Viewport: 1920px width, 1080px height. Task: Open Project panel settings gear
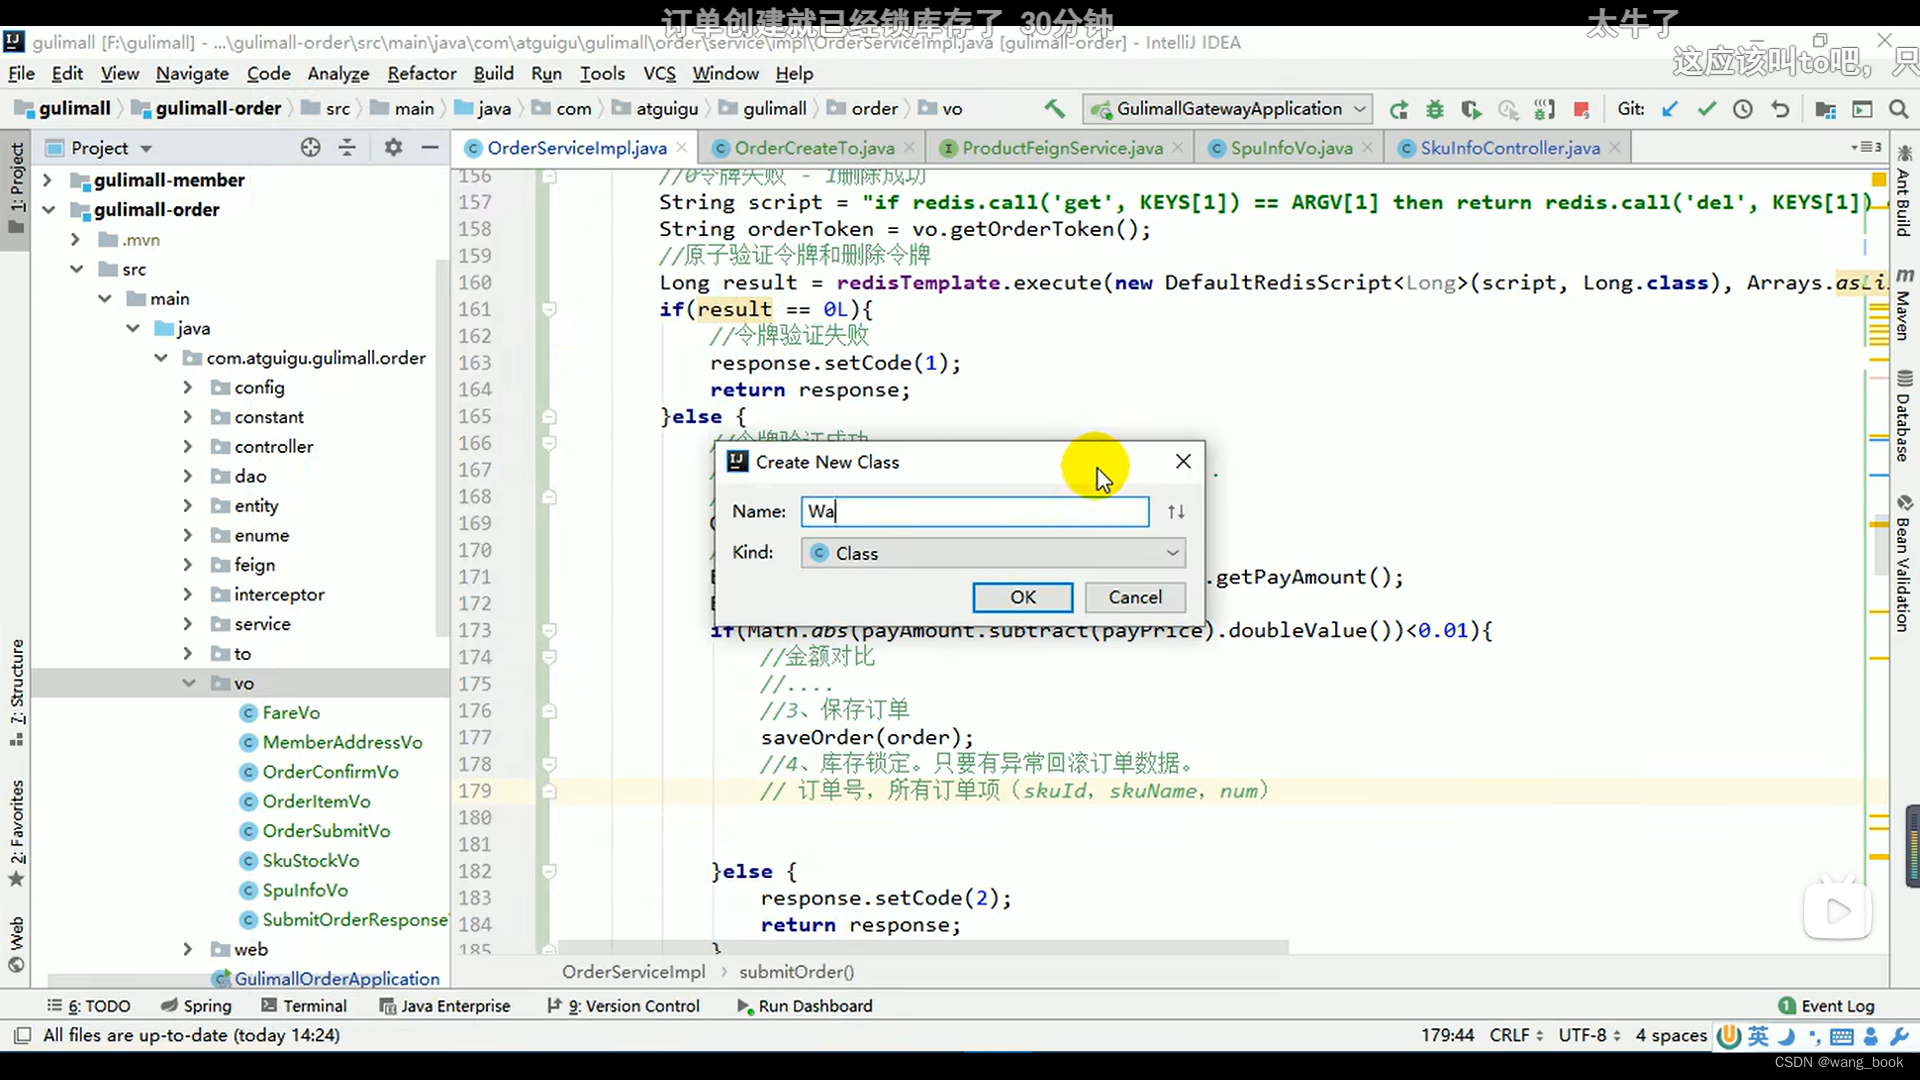pyautogui.click(x=393, y=148)
